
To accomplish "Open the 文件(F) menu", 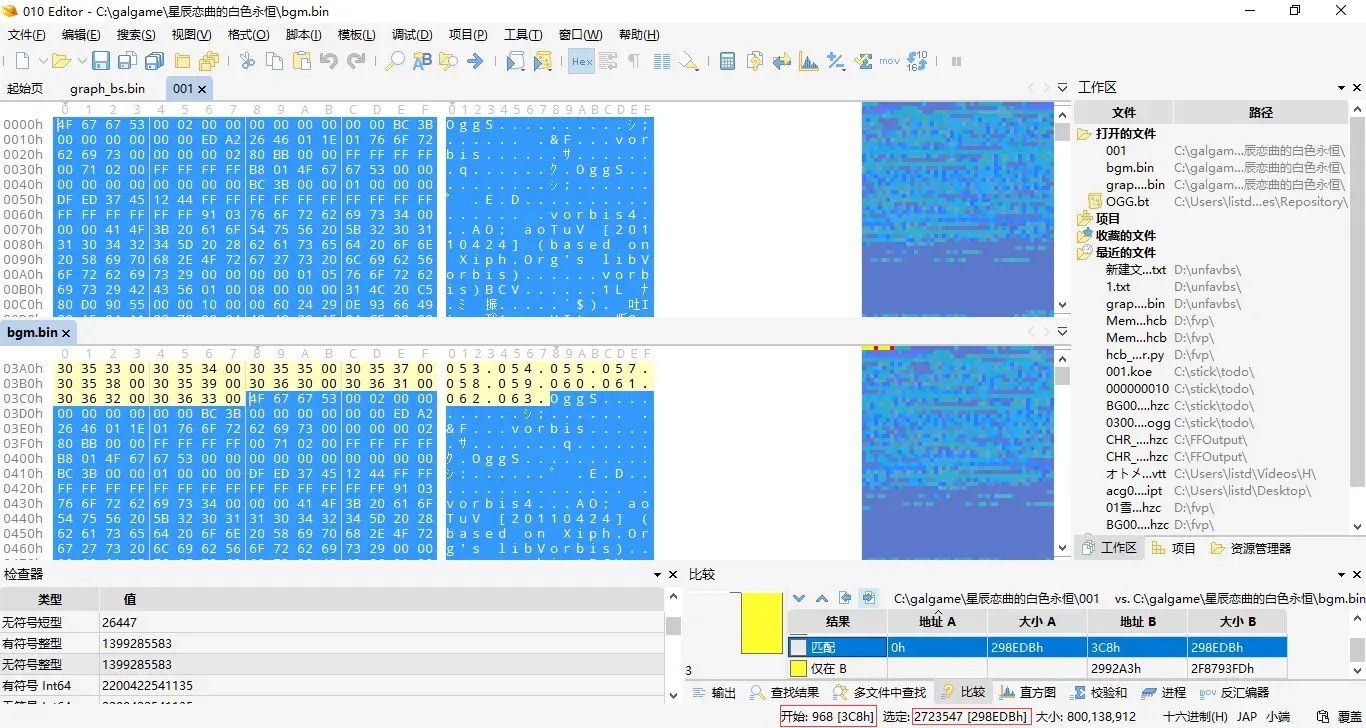I will (27, 35).
